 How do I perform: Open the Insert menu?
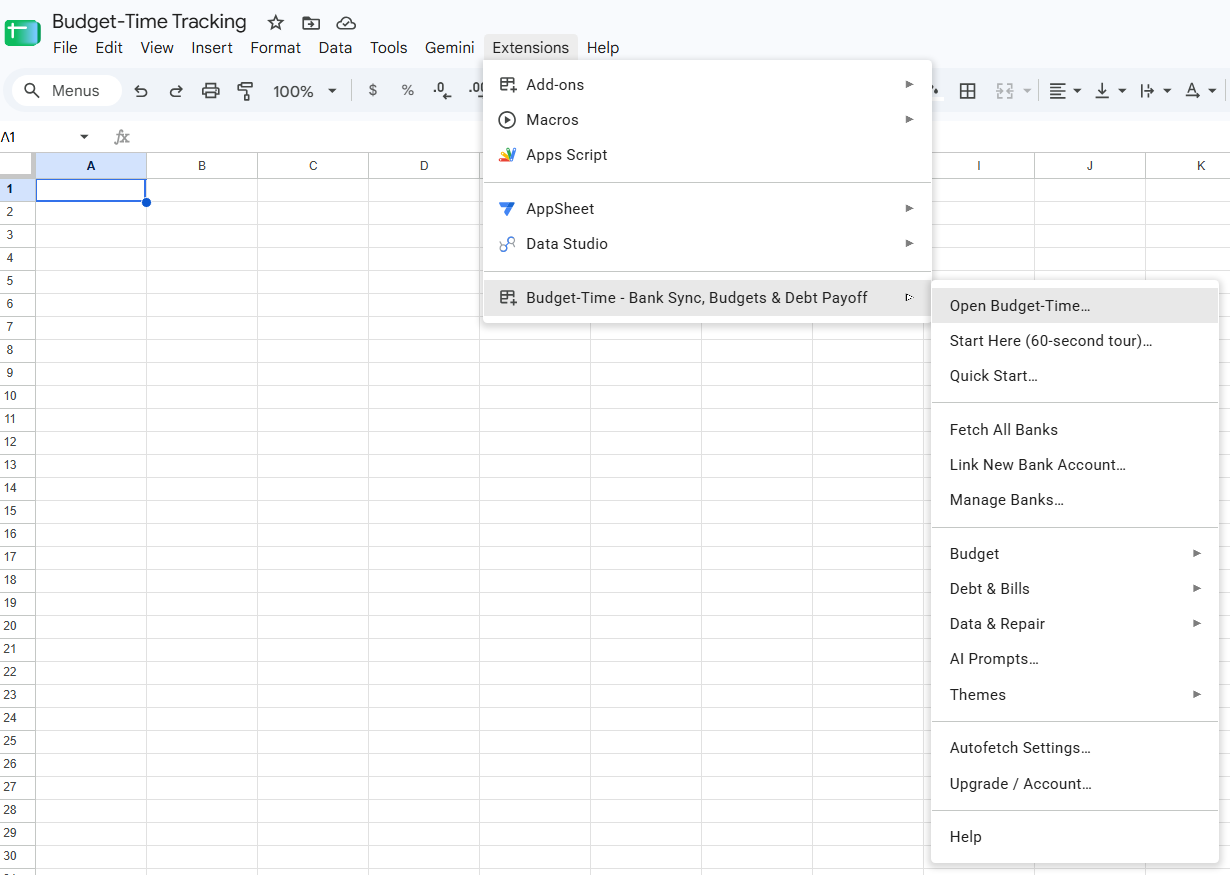coord(212,48)
